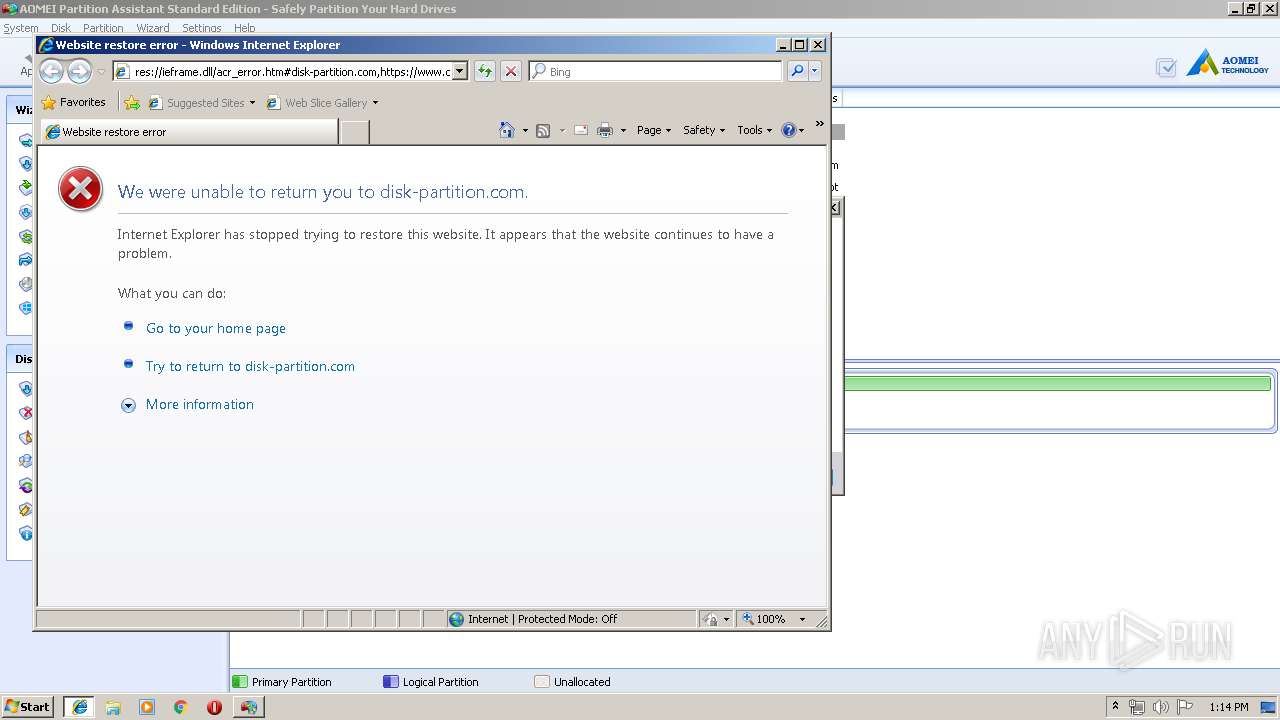Viewport: 1280px width, 720px height.
Task: Open Help menu in AOMEI window
Action: click(244, 28)
